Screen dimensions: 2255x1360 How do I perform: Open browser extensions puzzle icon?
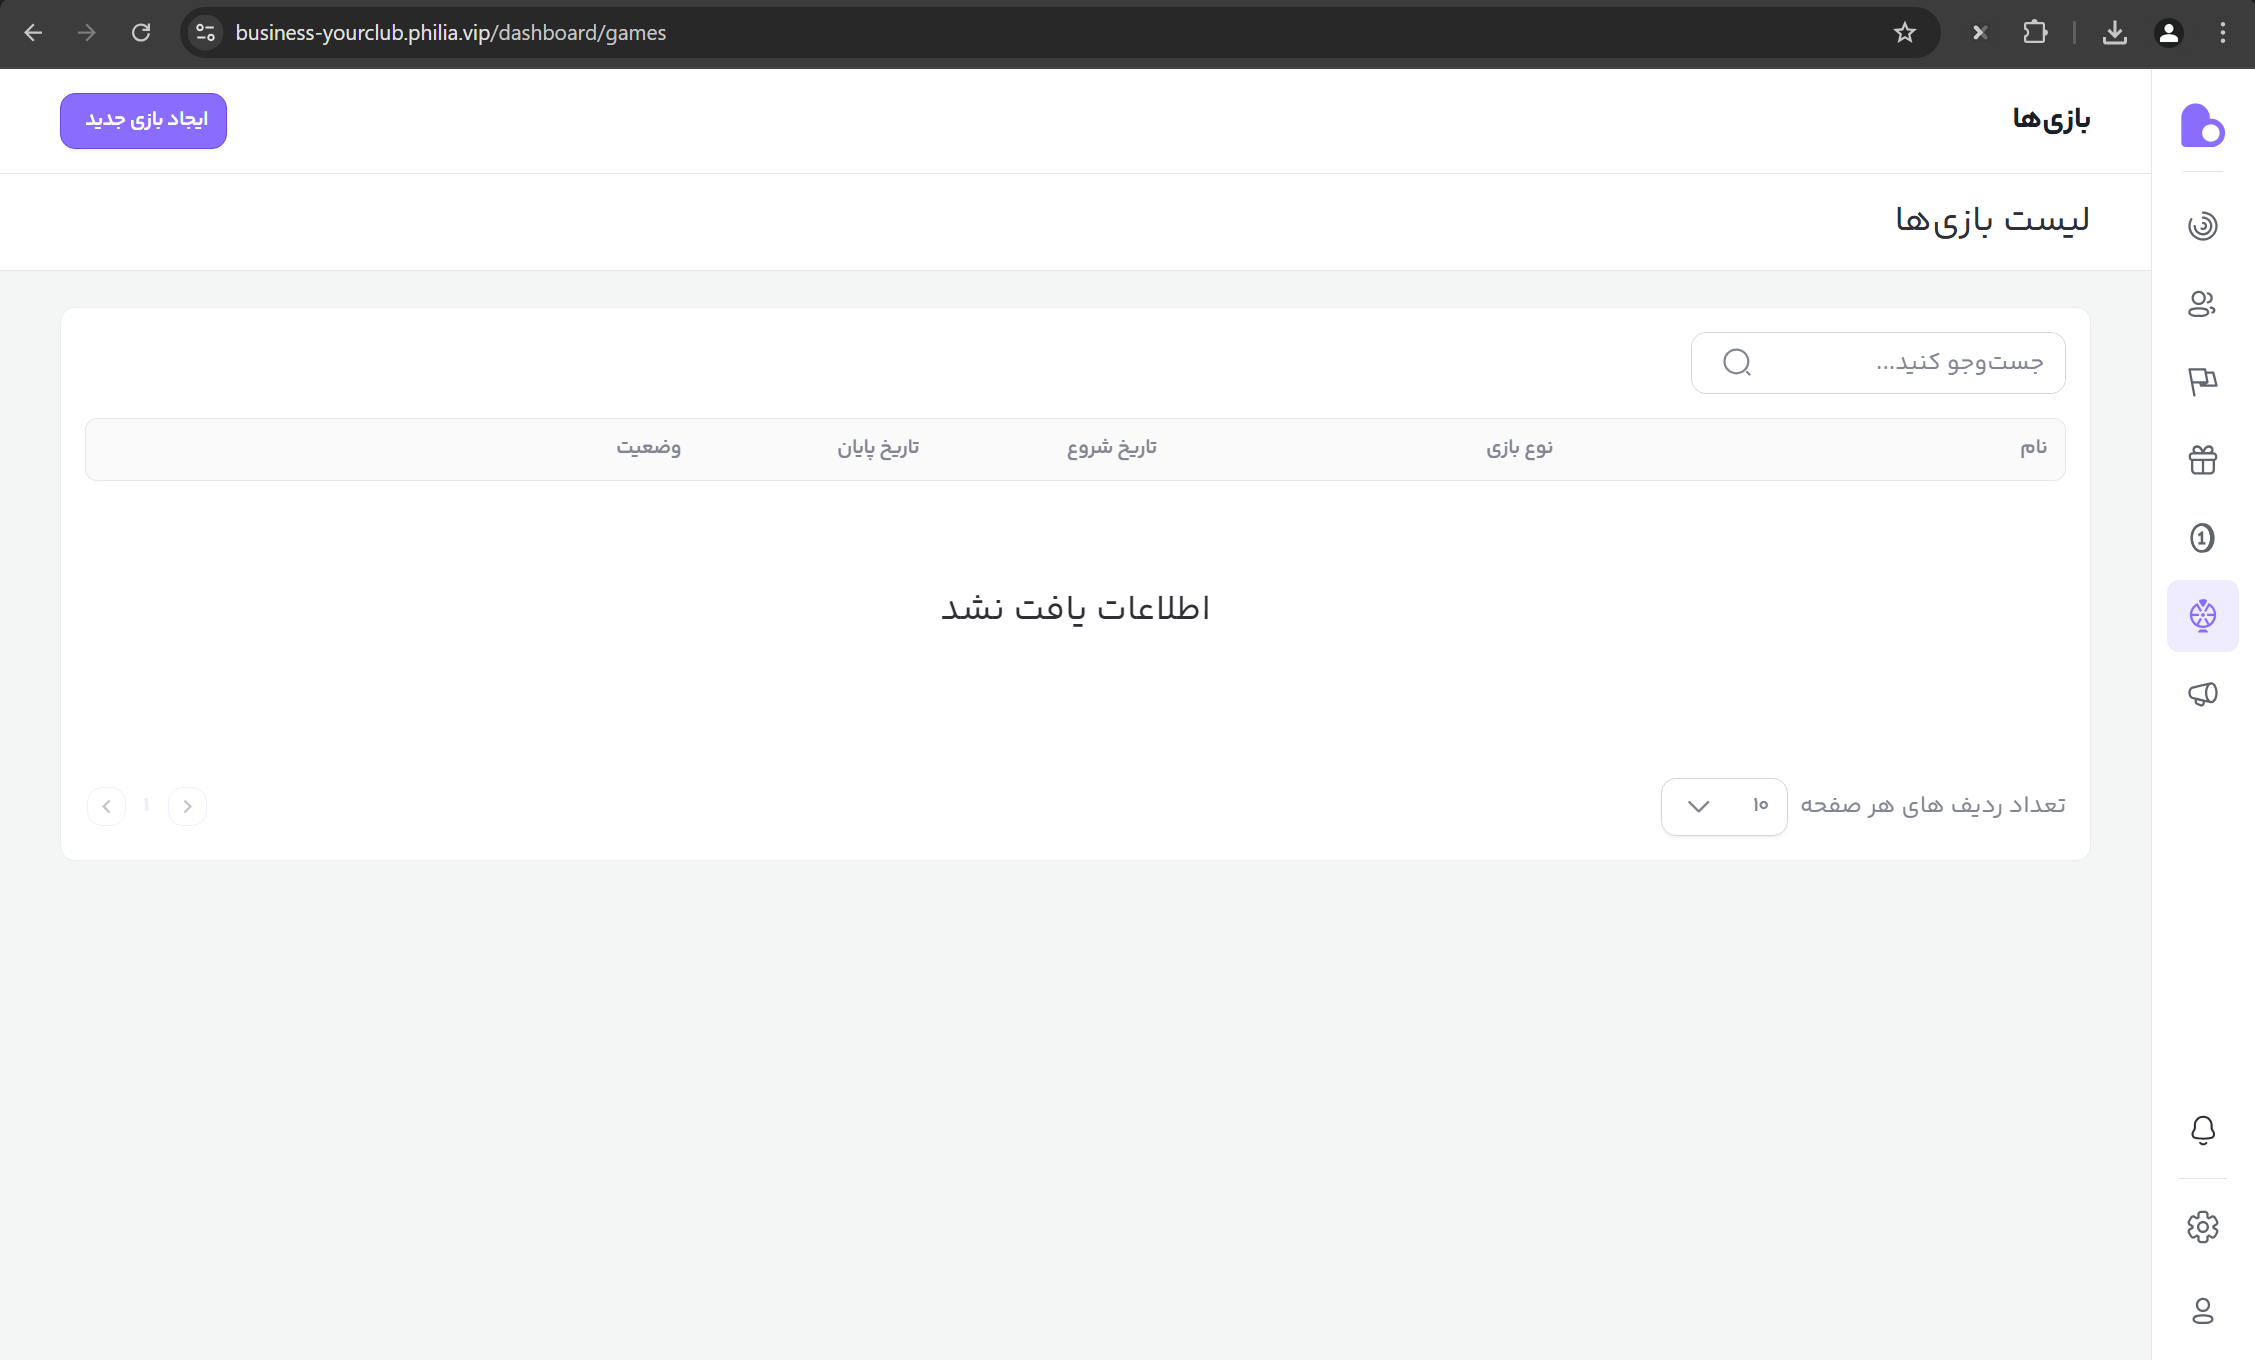click(x=2035, y=33)
